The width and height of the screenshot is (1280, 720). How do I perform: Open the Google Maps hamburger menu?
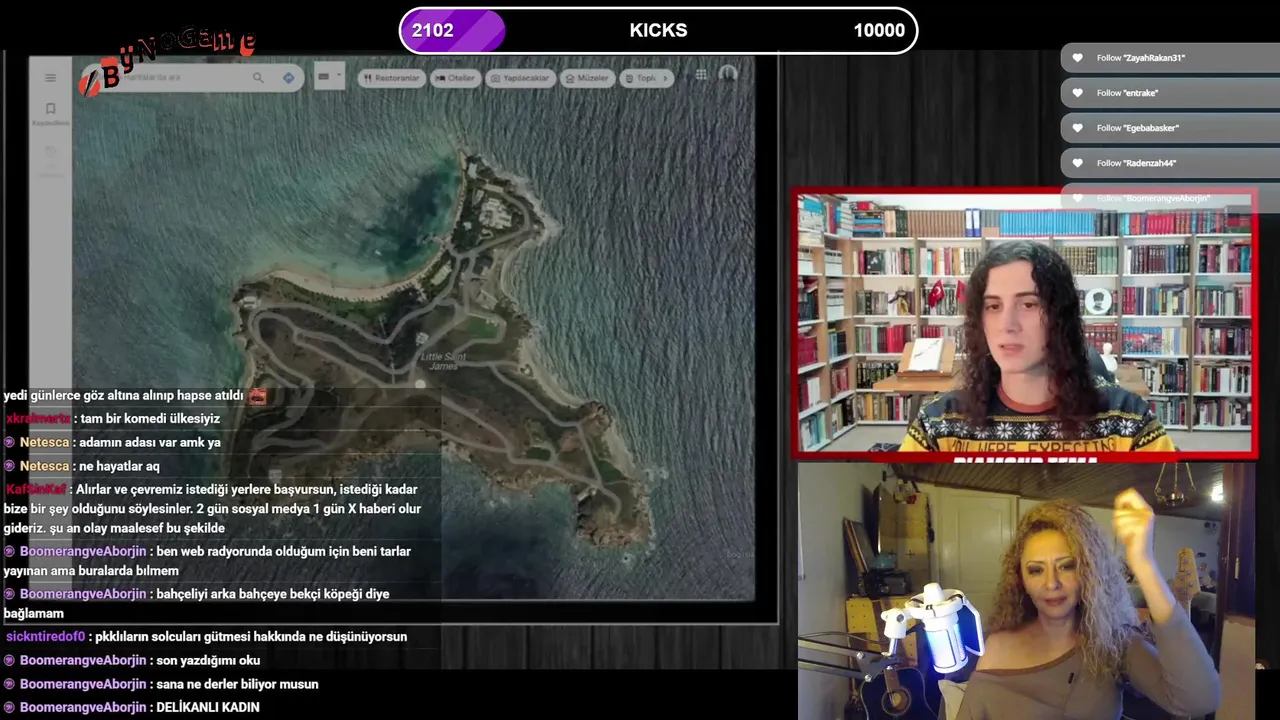coord(50,77)
